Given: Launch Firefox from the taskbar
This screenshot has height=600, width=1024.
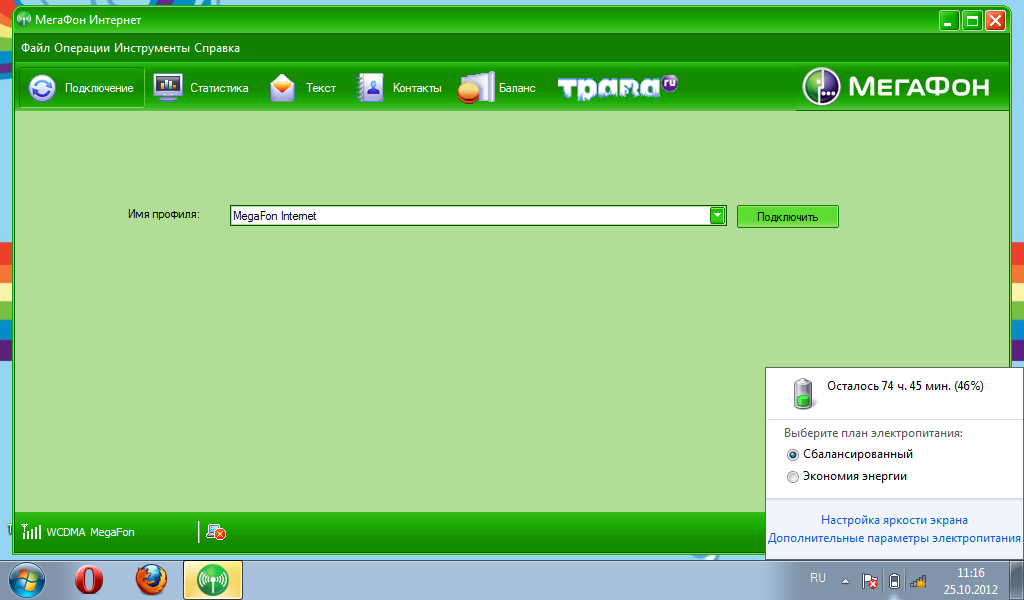Looking at the screenshot, I should 151,579.
